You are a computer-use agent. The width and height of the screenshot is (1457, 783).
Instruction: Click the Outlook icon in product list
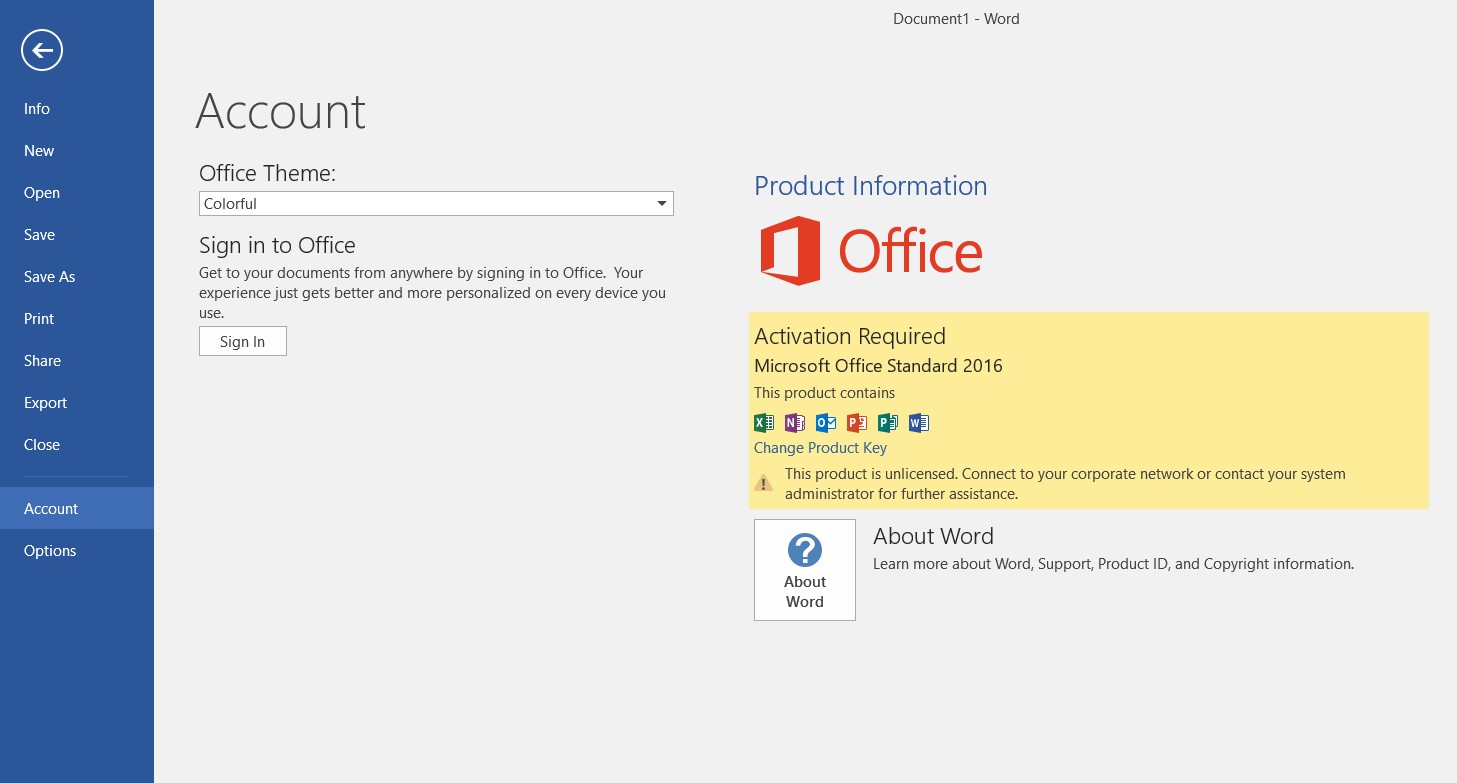click(x=826, y=422)
